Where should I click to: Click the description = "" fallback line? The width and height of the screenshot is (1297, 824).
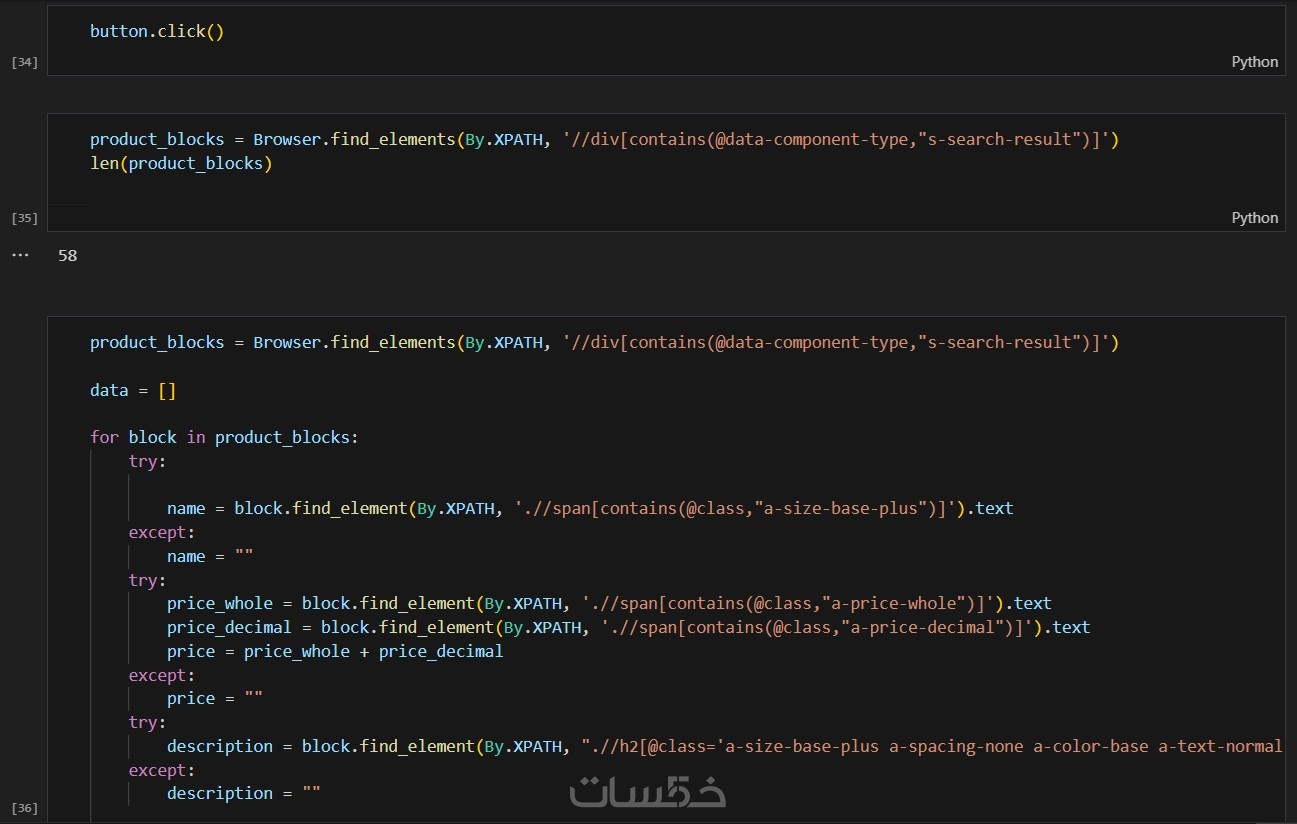point(243,793)
